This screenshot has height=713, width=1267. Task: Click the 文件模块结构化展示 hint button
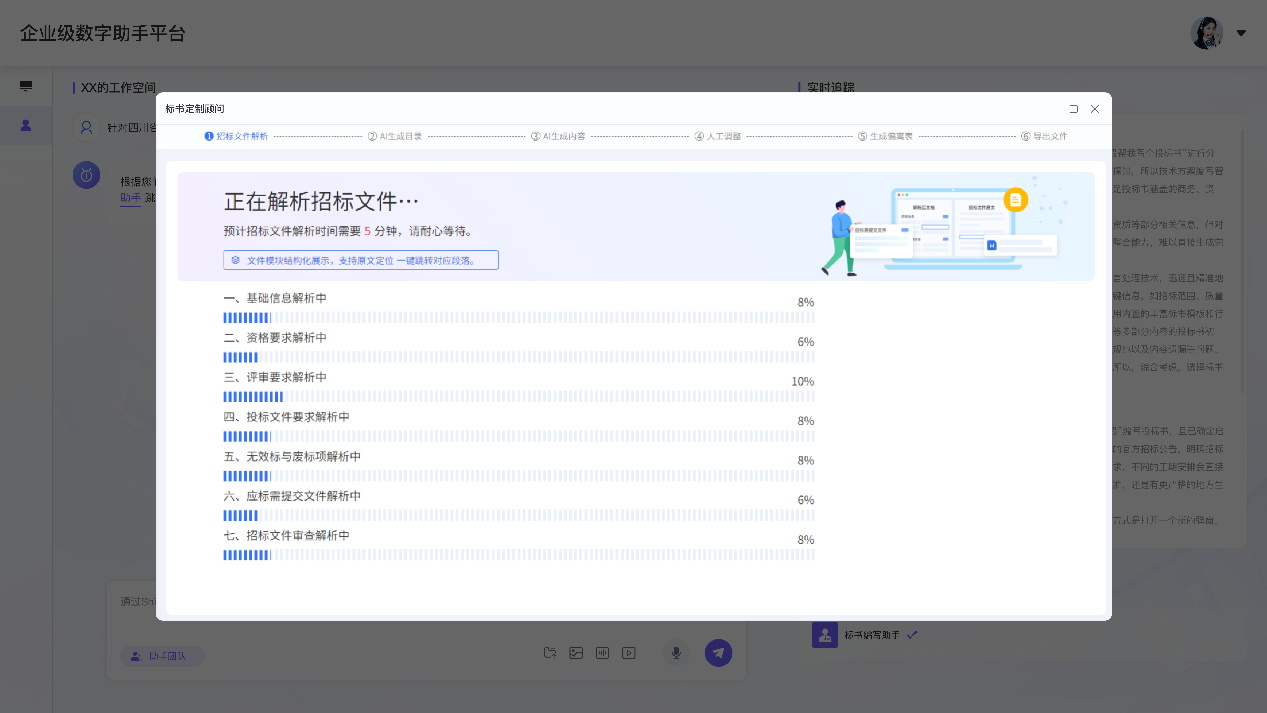[x=361, y=260]
